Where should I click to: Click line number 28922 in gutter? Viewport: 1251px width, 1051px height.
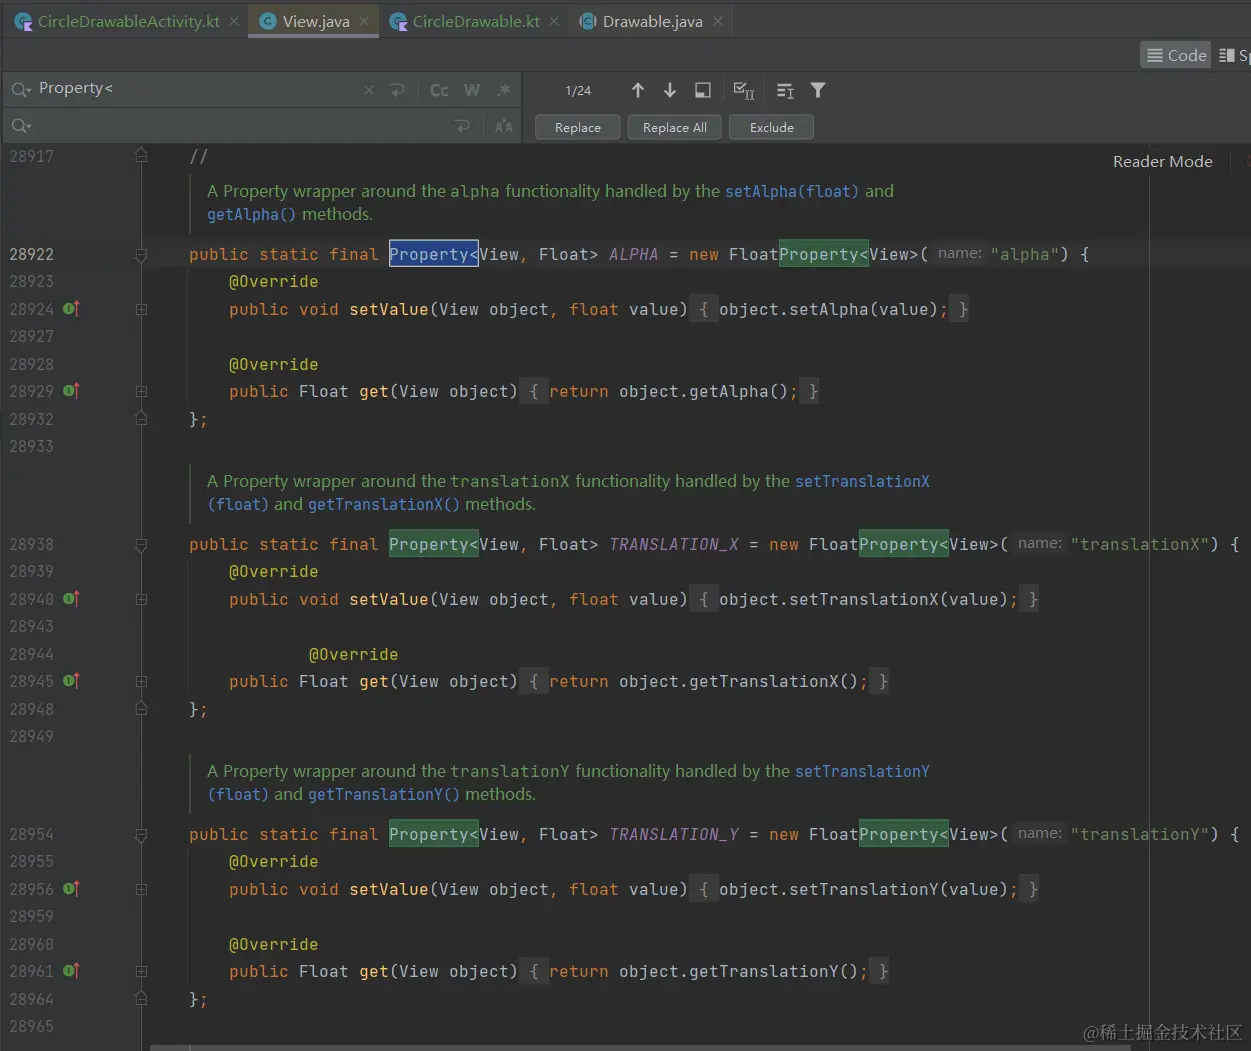click(32, 254)
